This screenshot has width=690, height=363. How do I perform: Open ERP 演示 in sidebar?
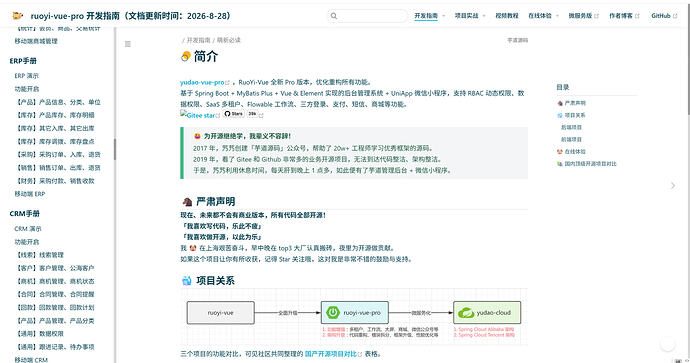26,76
